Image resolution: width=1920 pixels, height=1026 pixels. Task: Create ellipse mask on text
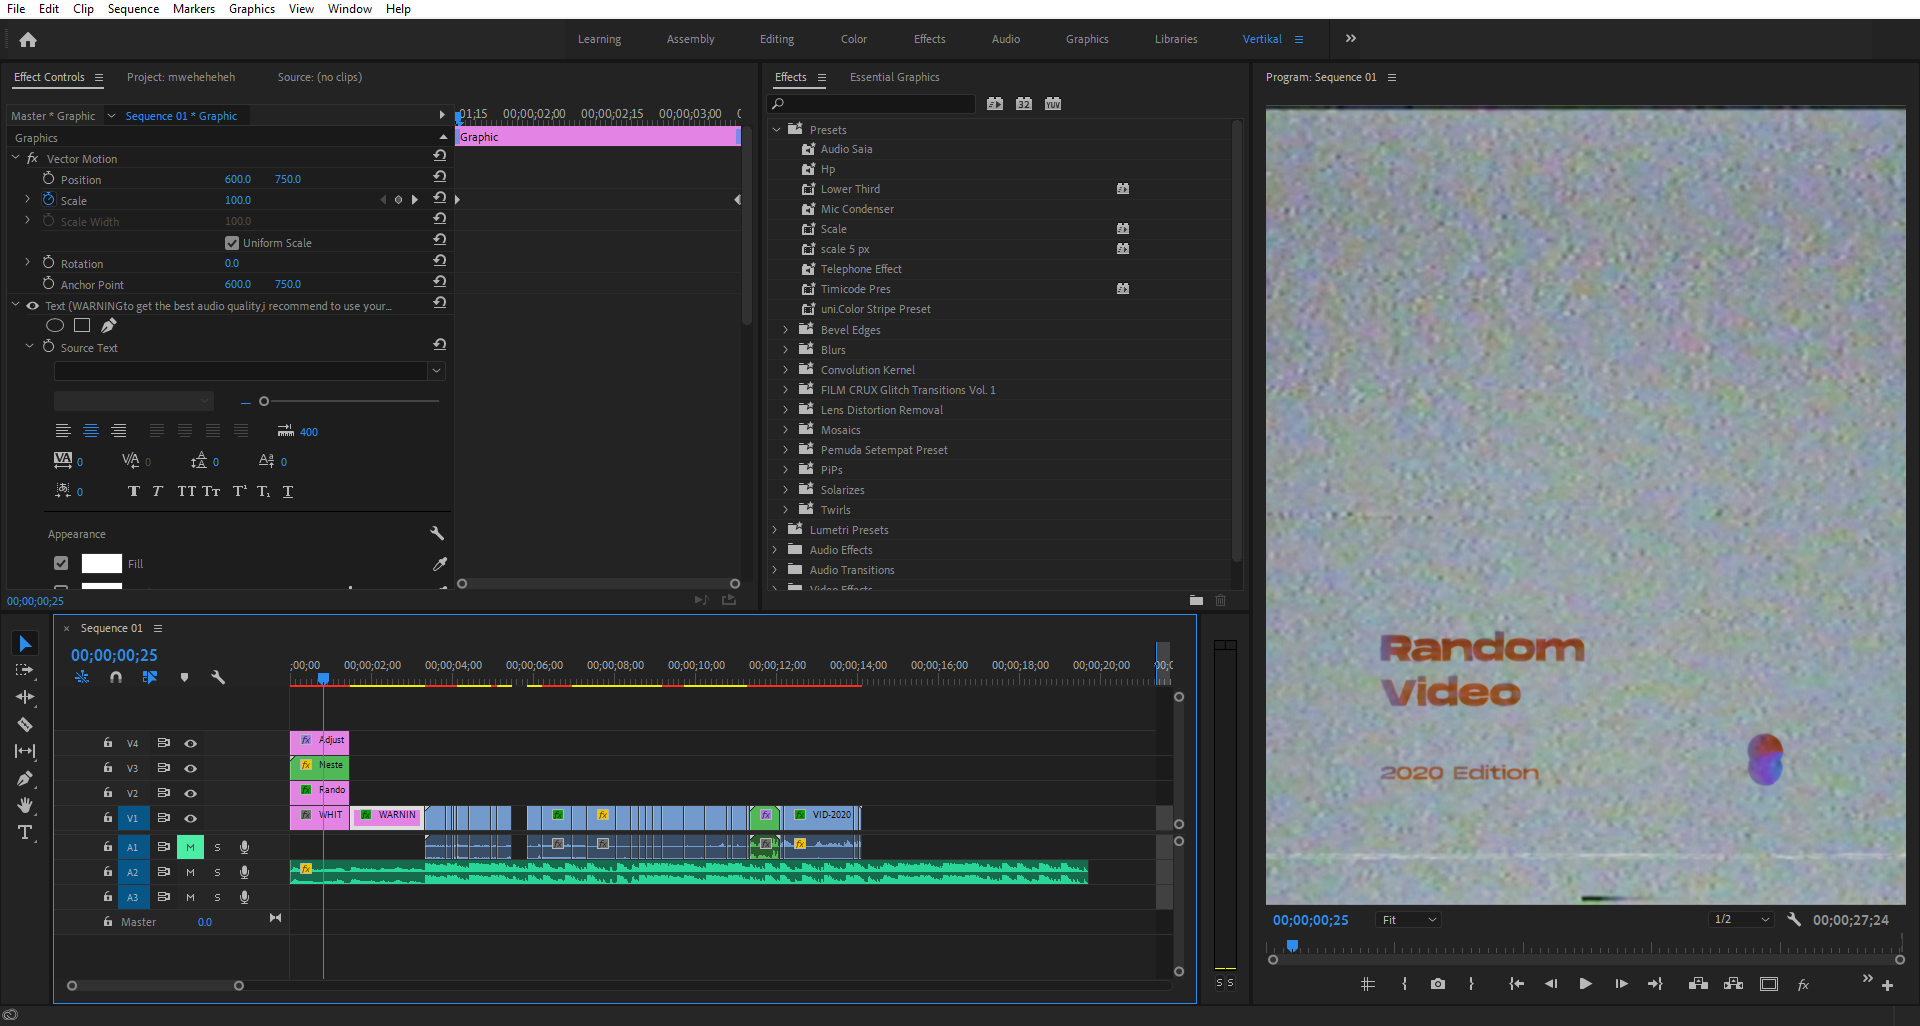[55, 325]
